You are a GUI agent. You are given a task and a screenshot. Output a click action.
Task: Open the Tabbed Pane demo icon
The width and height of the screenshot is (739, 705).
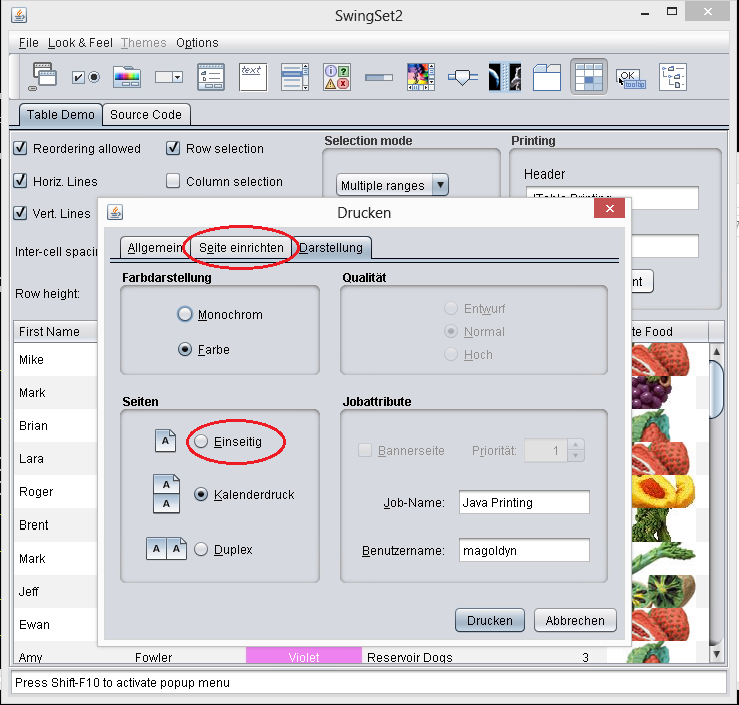(x=547, y=76)
